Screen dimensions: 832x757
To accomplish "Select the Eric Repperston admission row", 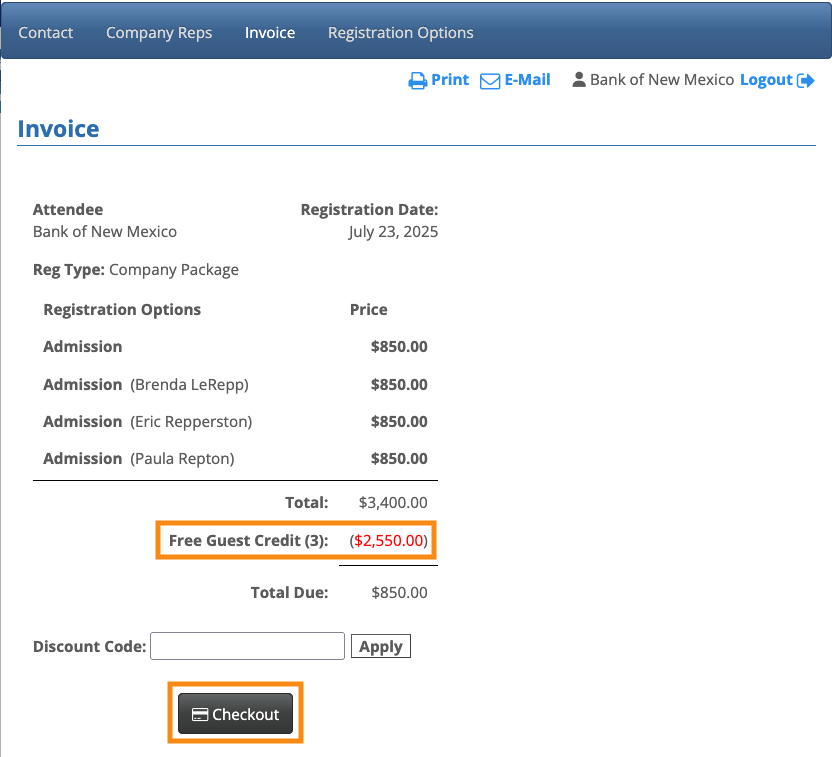I will coord(236,422).
